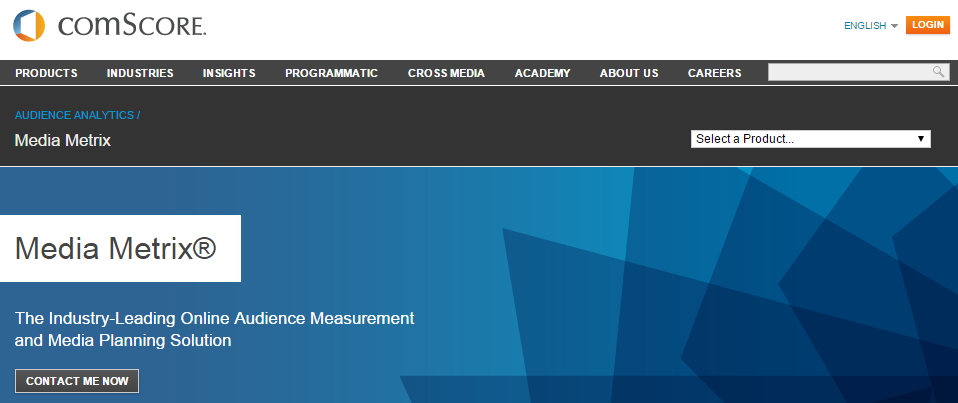The height and width of the screenshot is (403, 958).
Task: Expand the Select a Product dropdown
Action: [x=811, y=139]
